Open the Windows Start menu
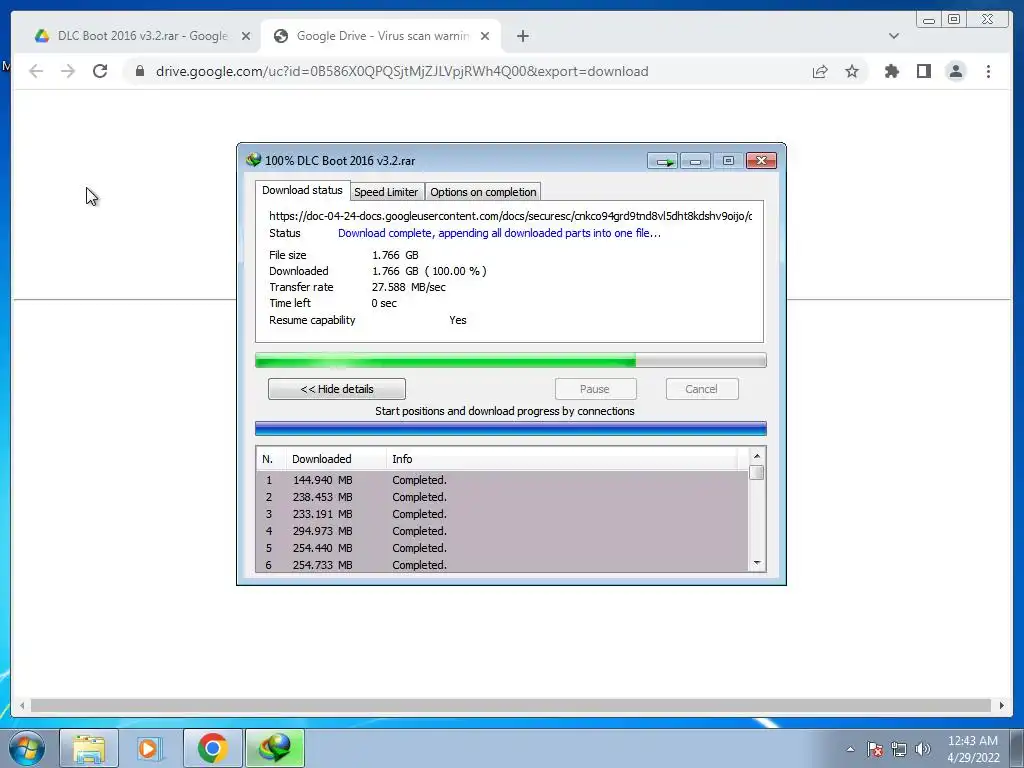The image size is (1024, 768). (x=27, y=748)
